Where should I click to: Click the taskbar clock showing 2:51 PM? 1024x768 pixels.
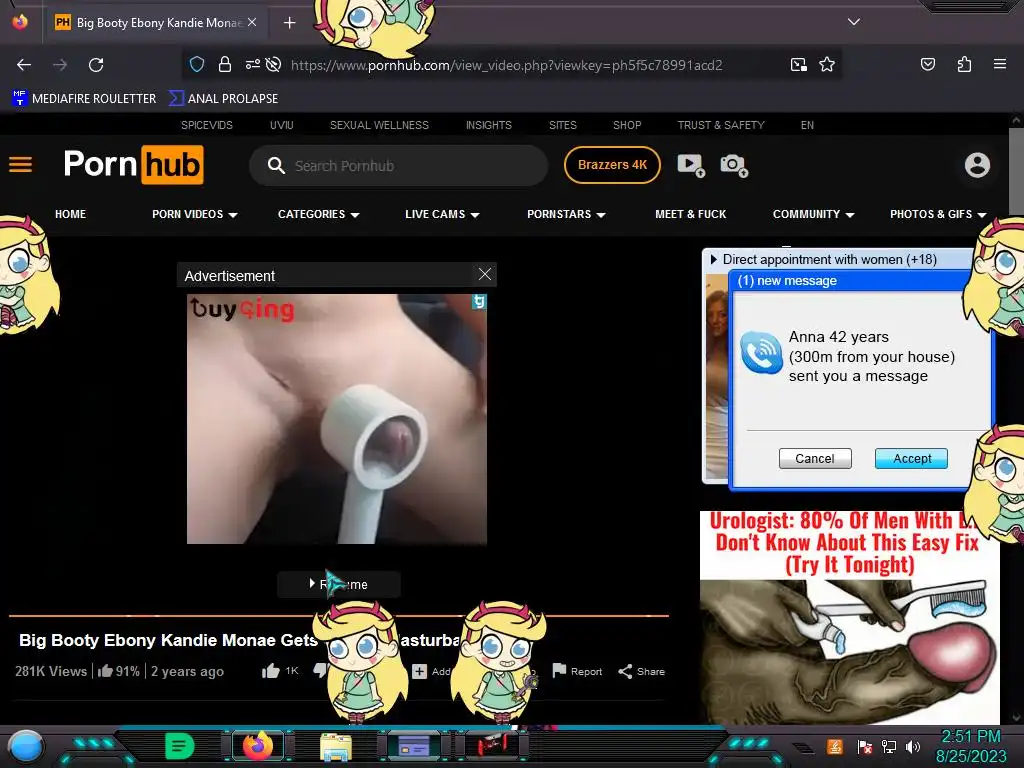pyautogui.click(x=970, y=736)
